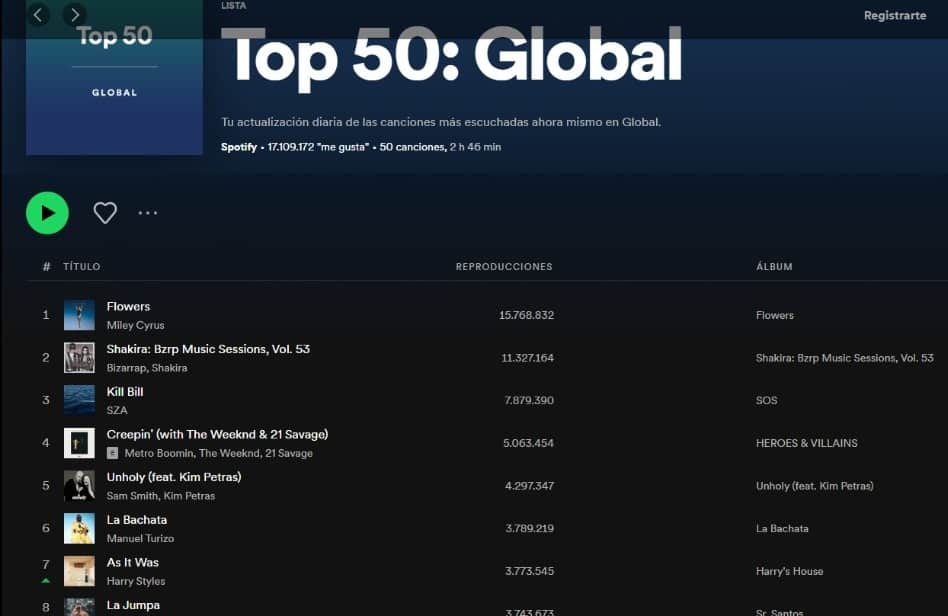948x616 pixels.
Task: Select play count 11.327.164
Action: pos(528,358)
